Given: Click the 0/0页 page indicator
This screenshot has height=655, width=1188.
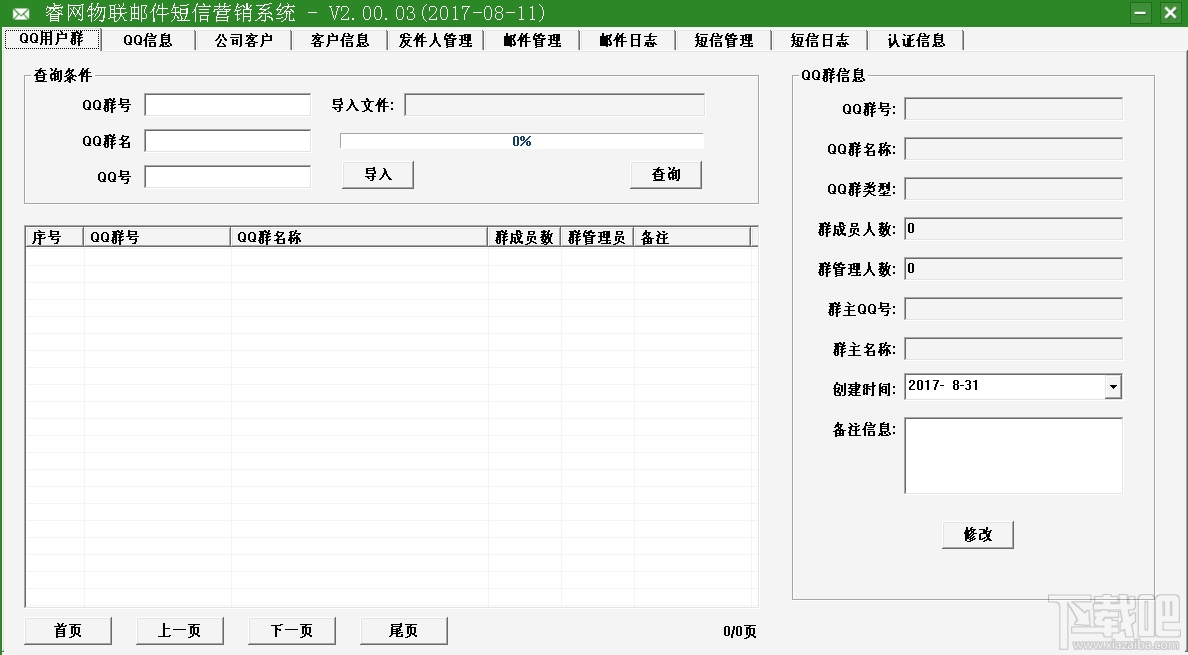Looking at the screenshot, I should (739, 632).
